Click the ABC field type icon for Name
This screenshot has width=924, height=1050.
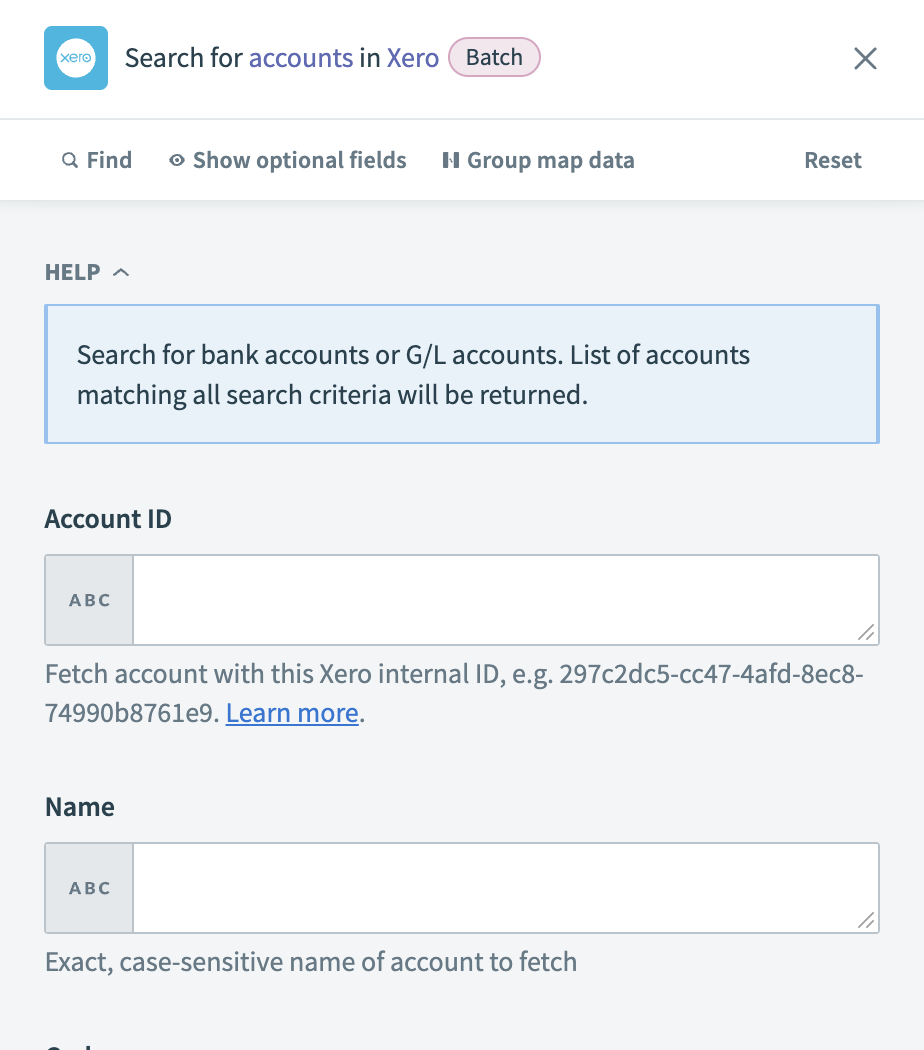point(89,888)
